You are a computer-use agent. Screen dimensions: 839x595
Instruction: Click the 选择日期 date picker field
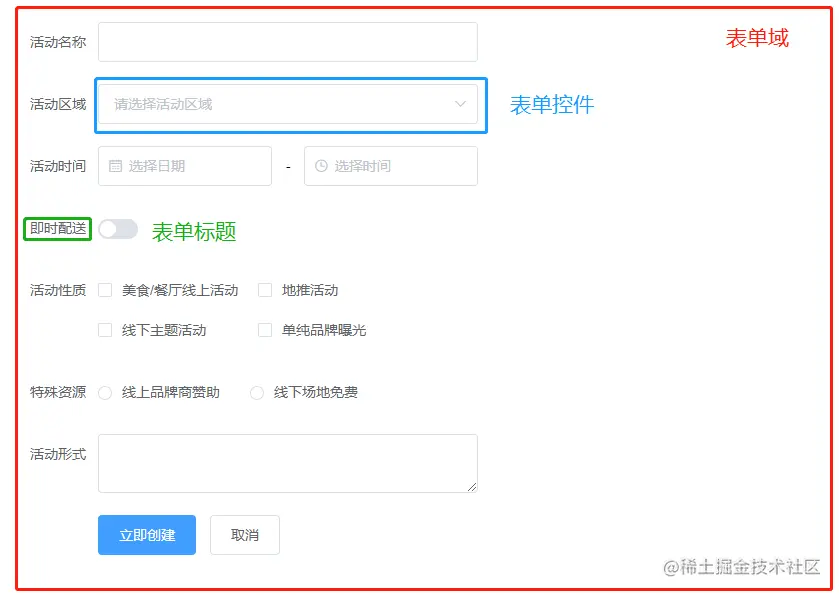coord(185,166)
